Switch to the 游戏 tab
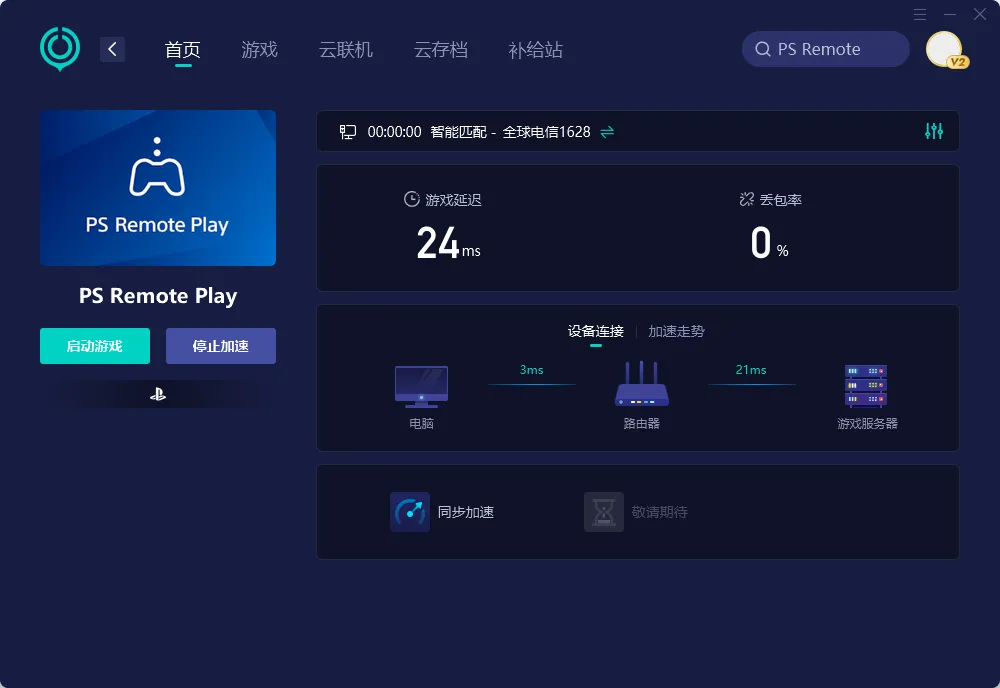1000x688 pixels. click(x=260, y=50)
